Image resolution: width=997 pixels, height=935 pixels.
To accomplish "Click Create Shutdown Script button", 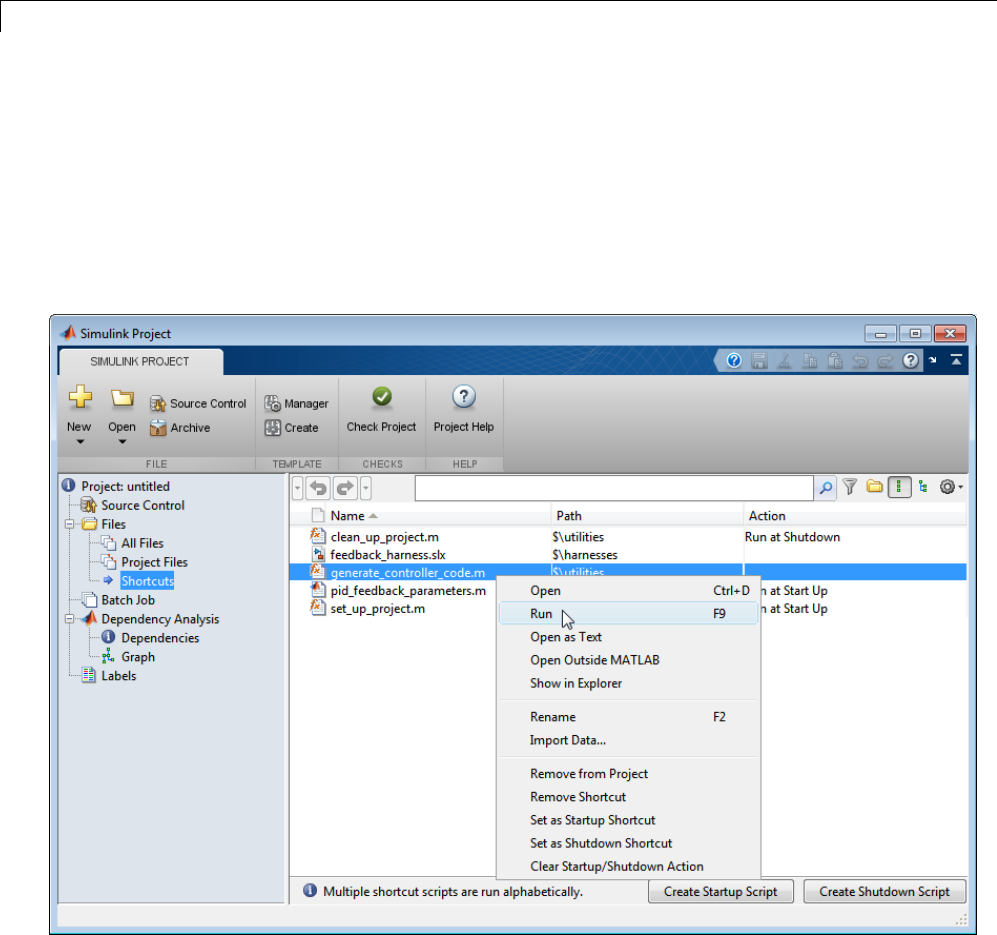I will [x=884, y=892].
